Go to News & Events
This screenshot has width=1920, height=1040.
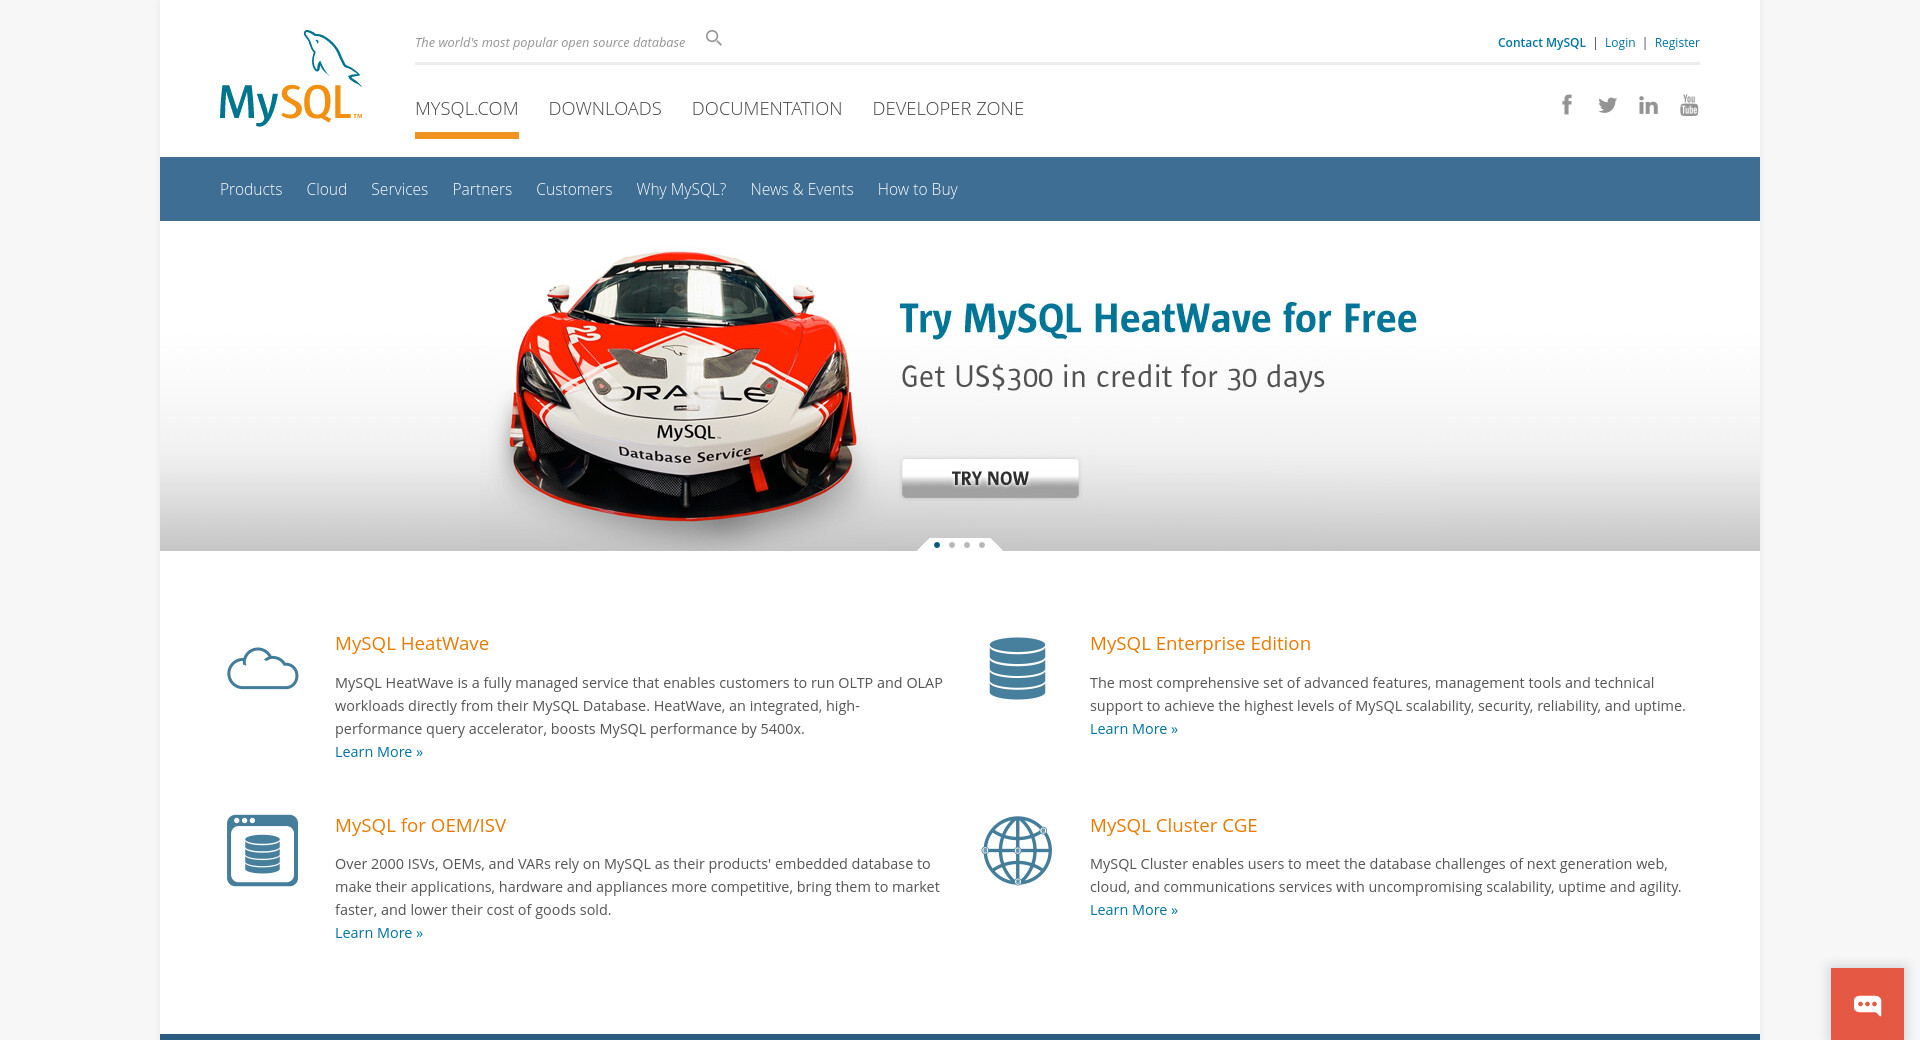tap(802, 189)
